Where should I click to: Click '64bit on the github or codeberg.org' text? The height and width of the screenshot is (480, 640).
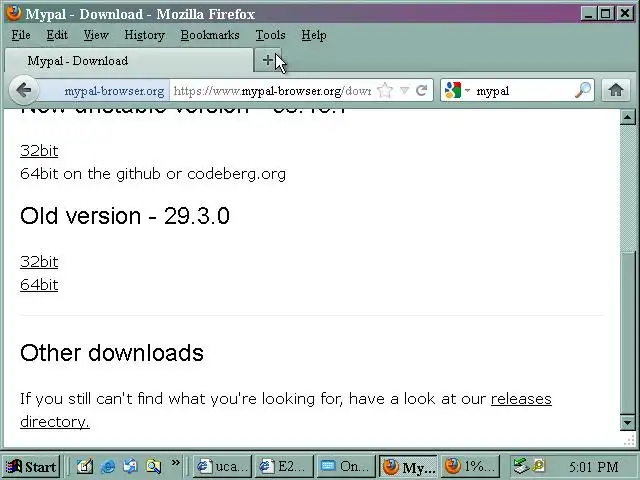[x=153, y=174]
